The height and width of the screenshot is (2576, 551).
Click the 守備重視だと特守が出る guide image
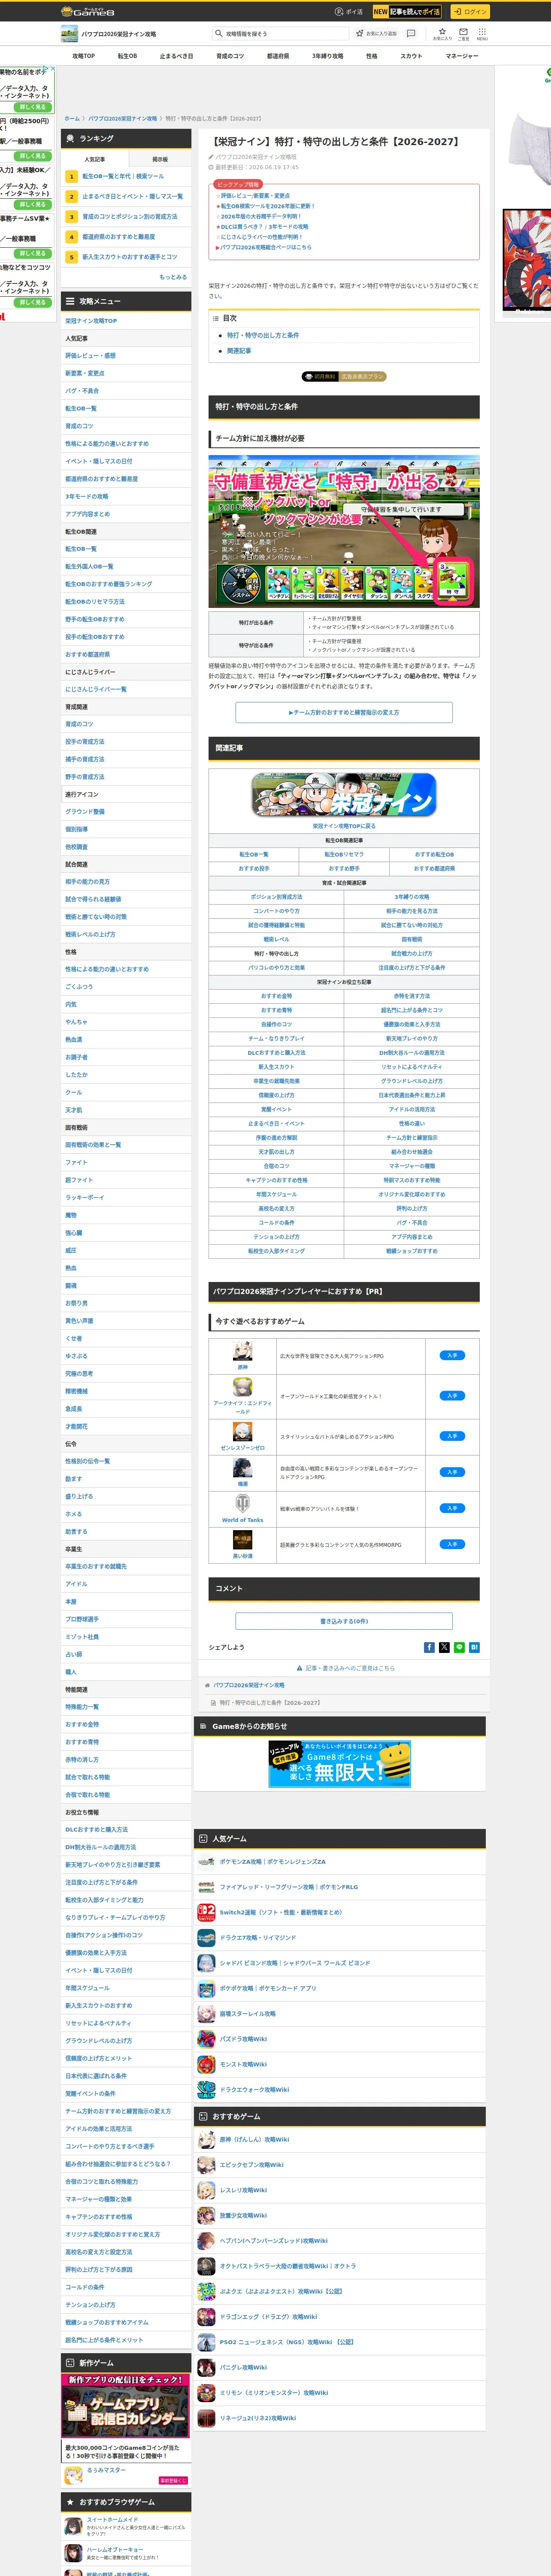[344, 532]
